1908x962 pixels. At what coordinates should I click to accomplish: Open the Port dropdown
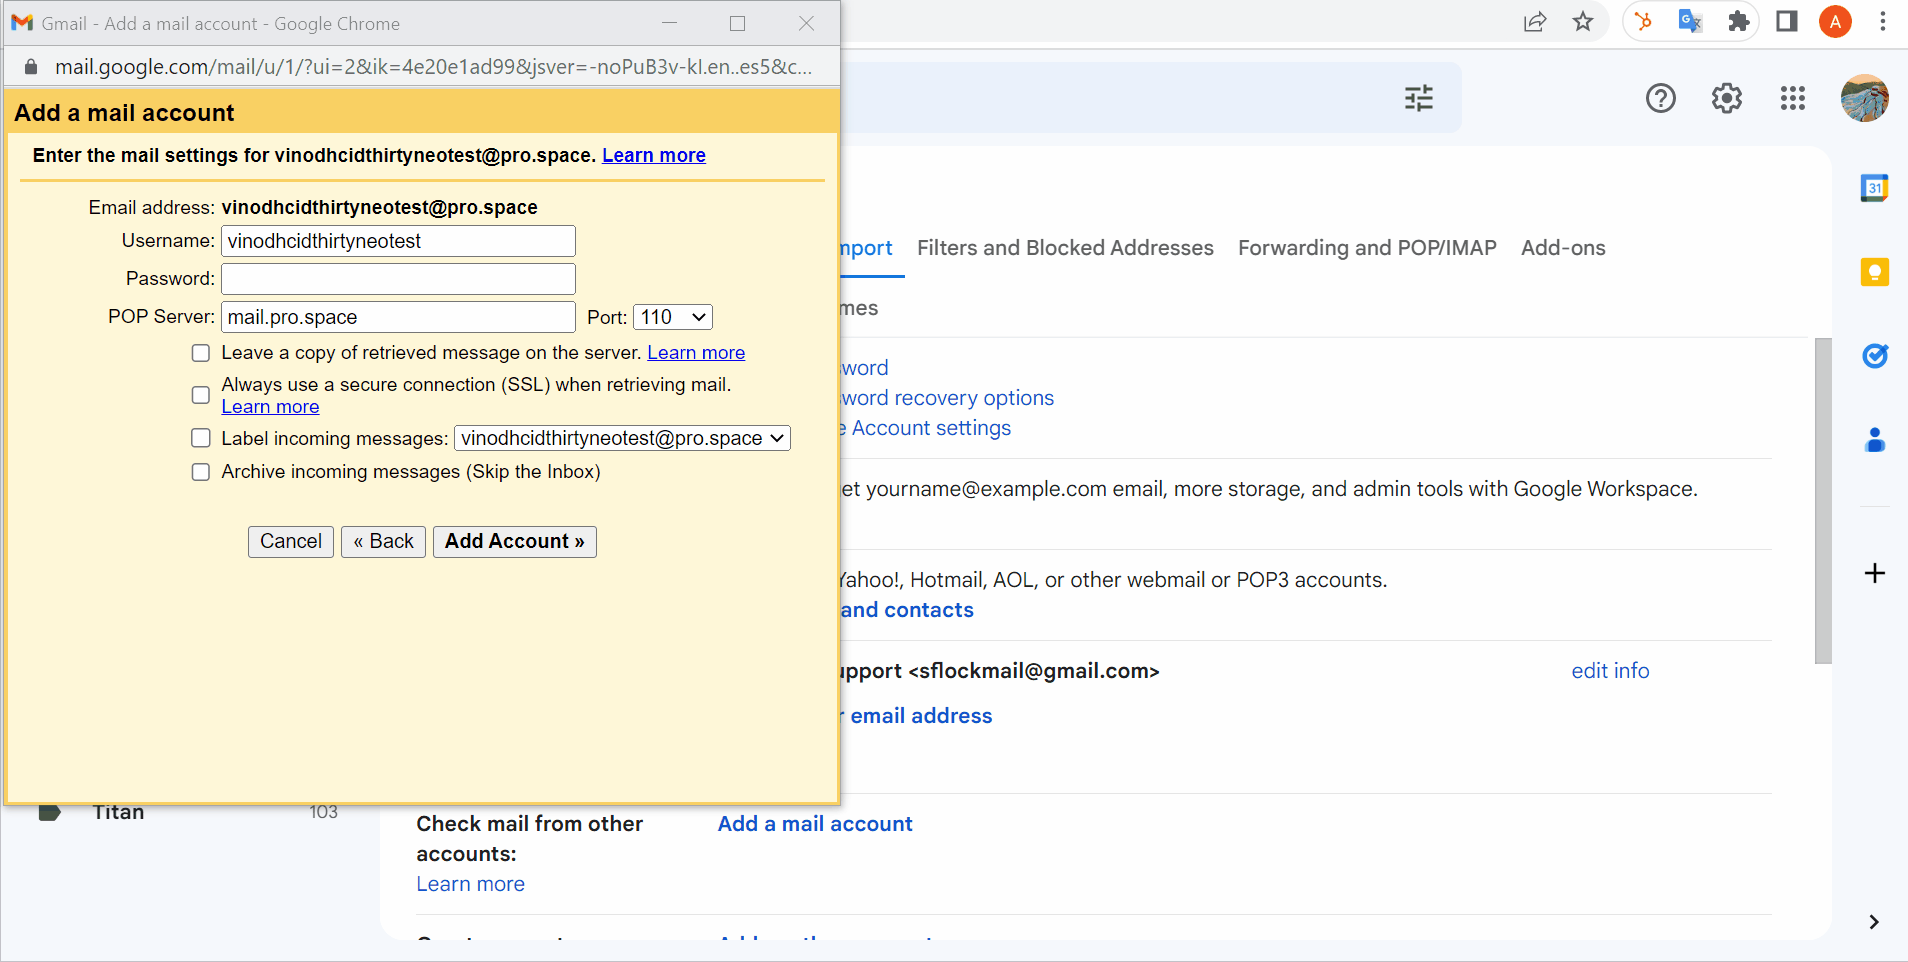point(672,316)
